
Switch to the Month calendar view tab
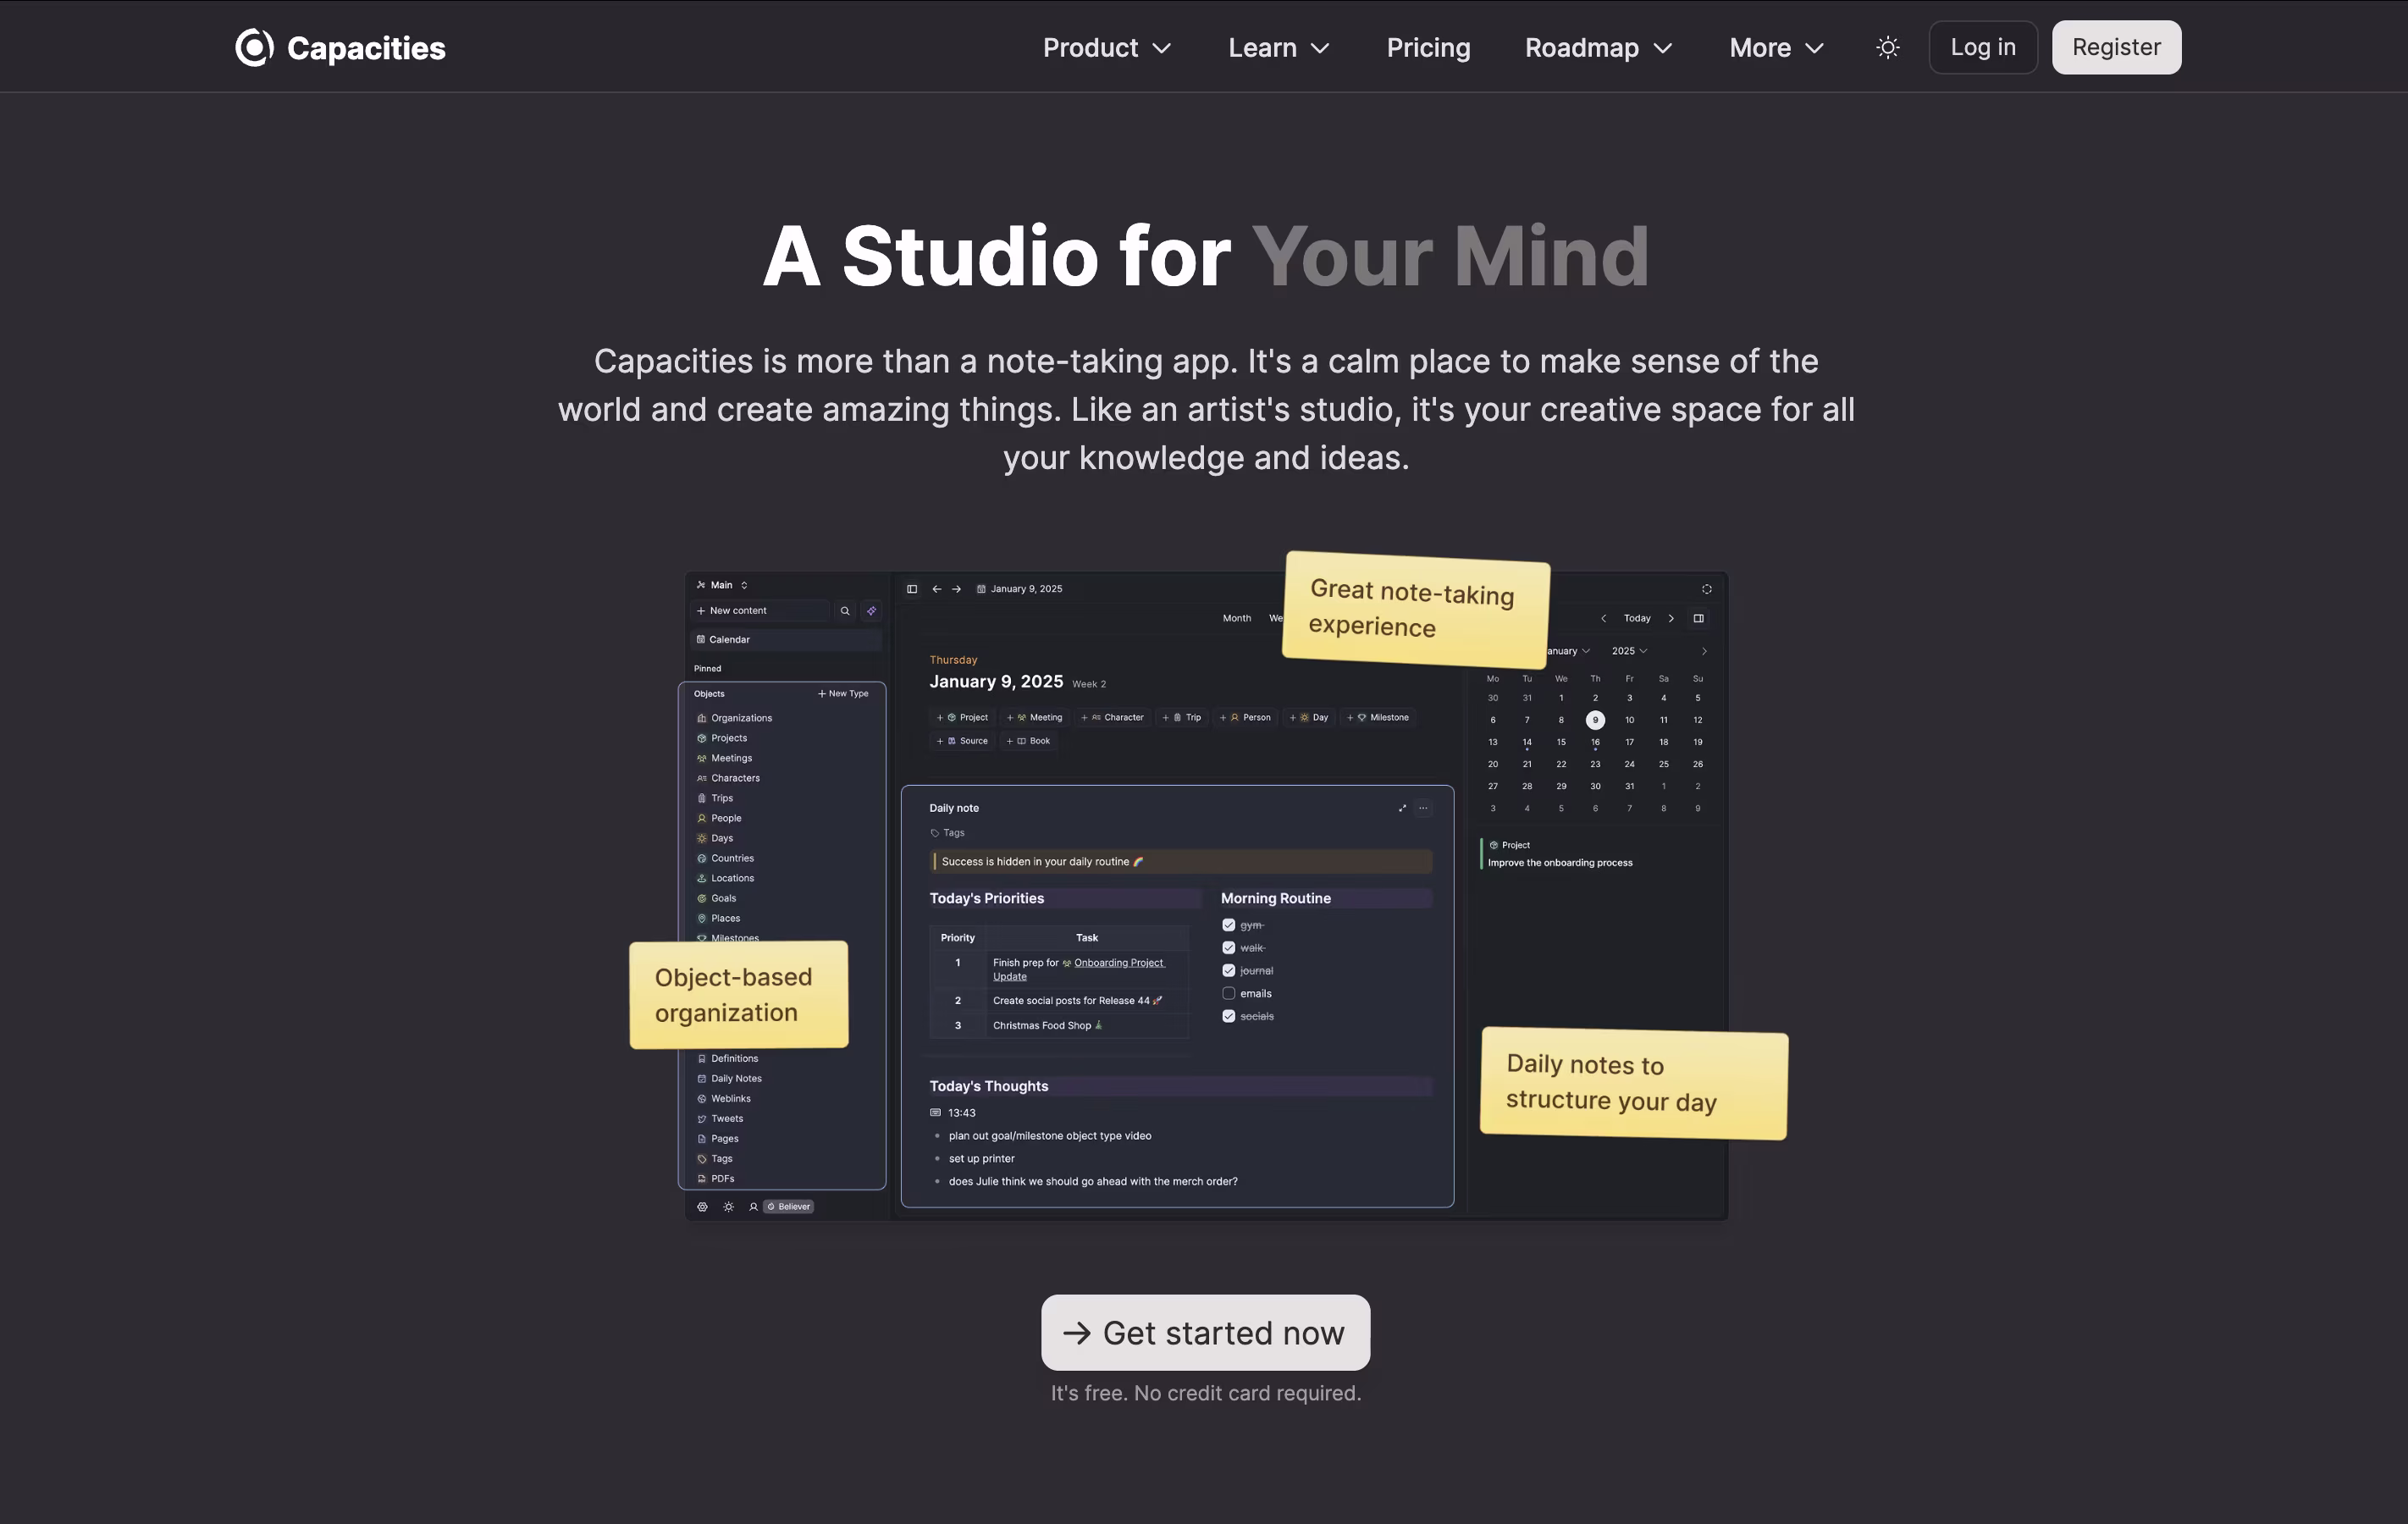(1237, 619)
